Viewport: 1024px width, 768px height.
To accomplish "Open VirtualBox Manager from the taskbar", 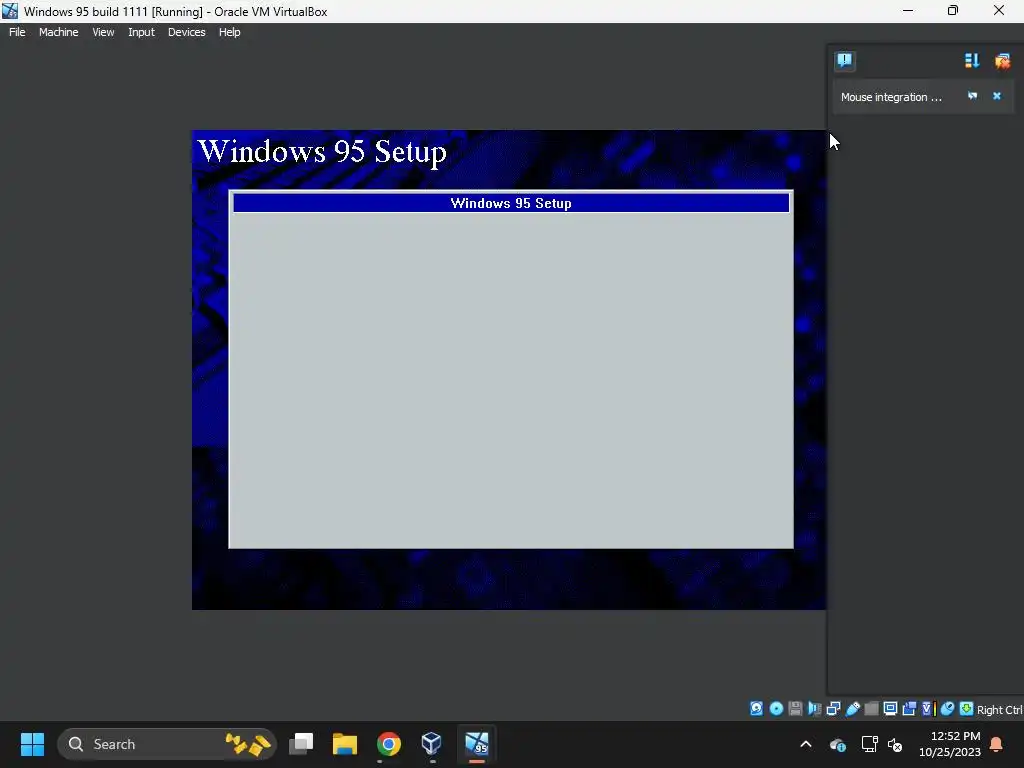I will pos(432,744).
